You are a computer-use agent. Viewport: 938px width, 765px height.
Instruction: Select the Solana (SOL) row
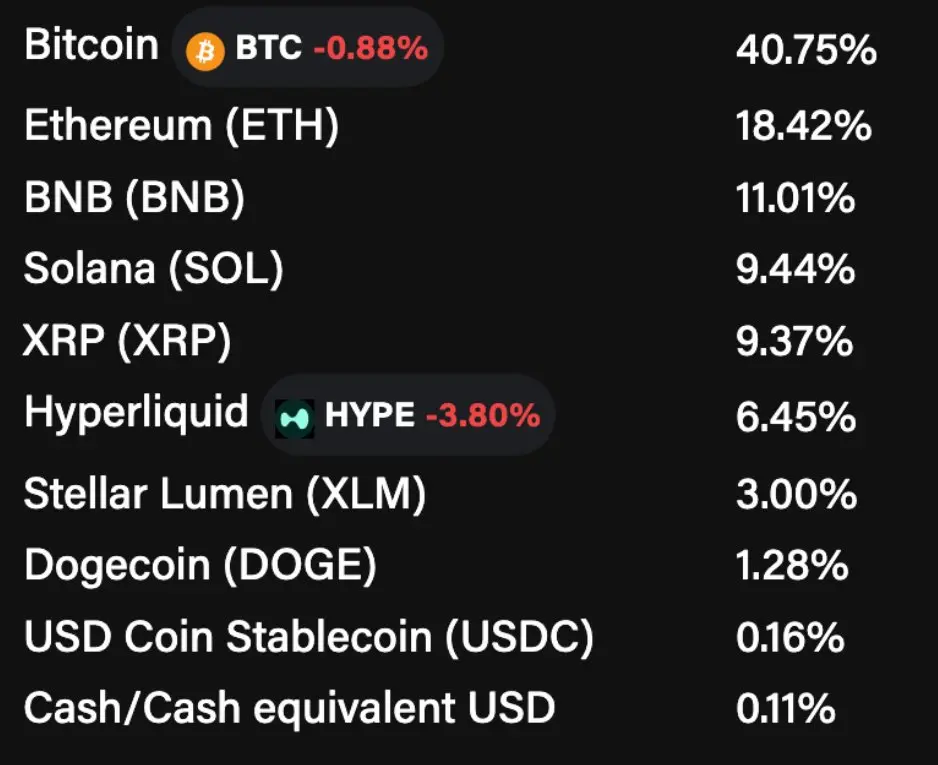click(451, 269)
